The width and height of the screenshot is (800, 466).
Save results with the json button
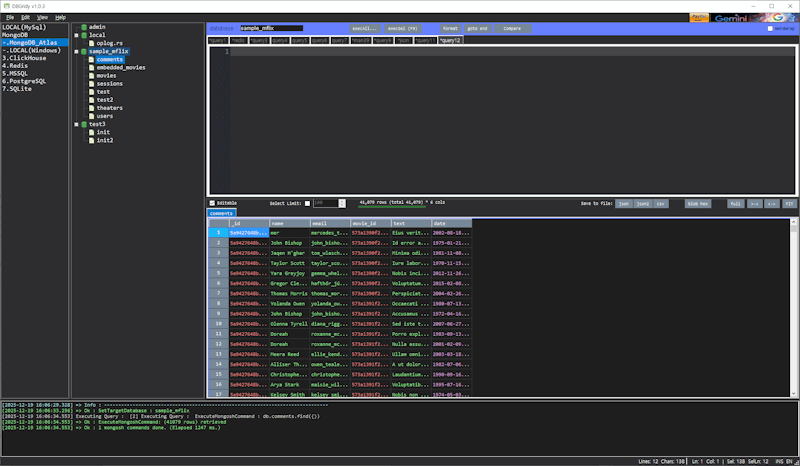point(623,204)
